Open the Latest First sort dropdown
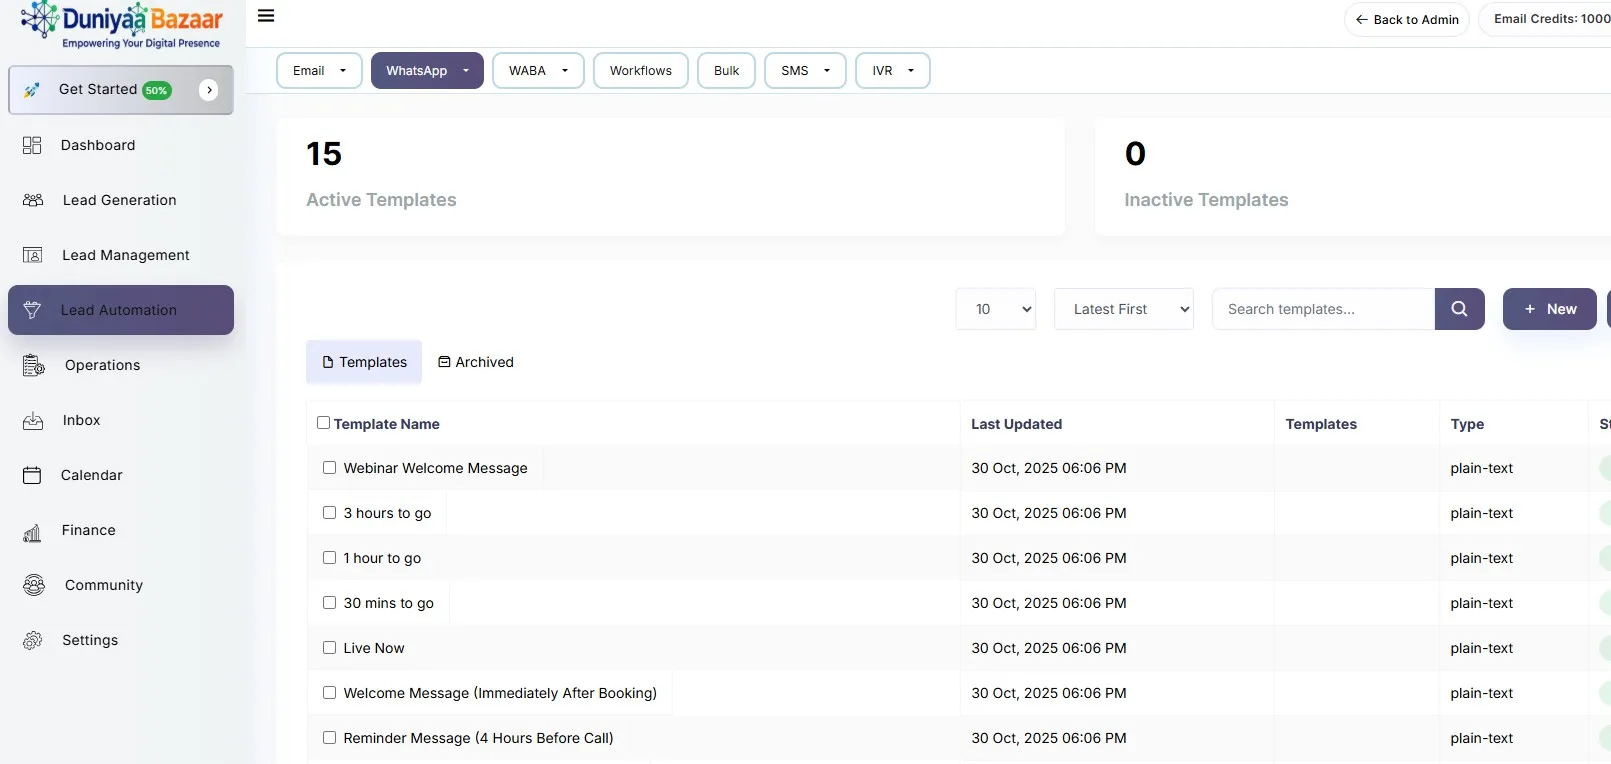Screen dimensions: 1611x764 pos(1123,309)
